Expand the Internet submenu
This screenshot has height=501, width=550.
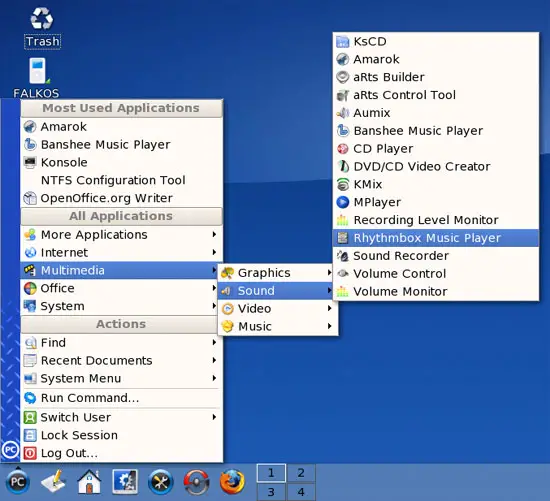point(121,252)
